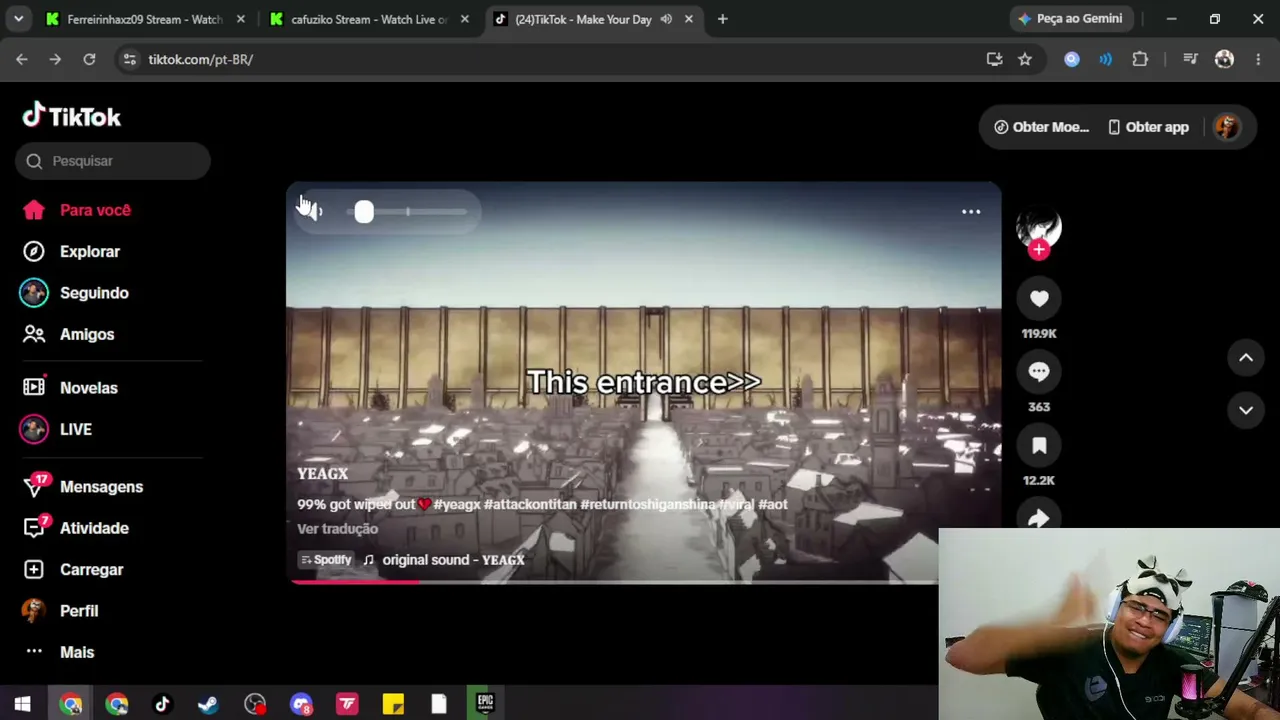The height and width of the screenshot is (720, 1280).
Task: Close the TikTok tab
Action: 688,19
